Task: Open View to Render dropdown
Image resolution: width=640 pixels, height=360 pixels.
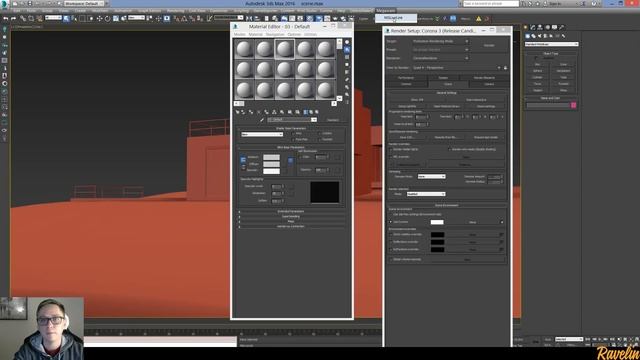Action: [x=456, y=68]
